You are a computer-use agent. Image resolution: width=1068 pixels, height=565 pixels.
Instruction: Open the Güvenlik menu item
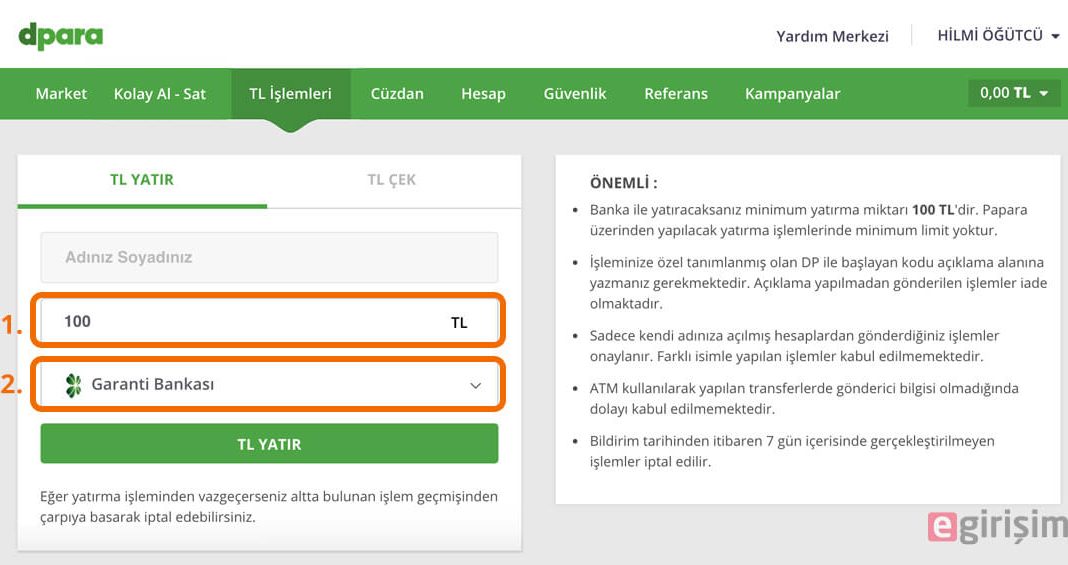click(575, 94)
